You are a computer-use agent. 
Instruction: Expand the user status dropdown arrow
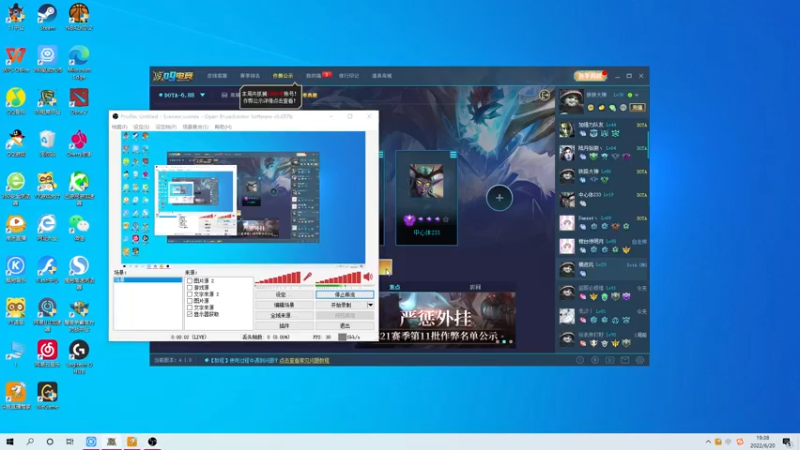point(637,95)
